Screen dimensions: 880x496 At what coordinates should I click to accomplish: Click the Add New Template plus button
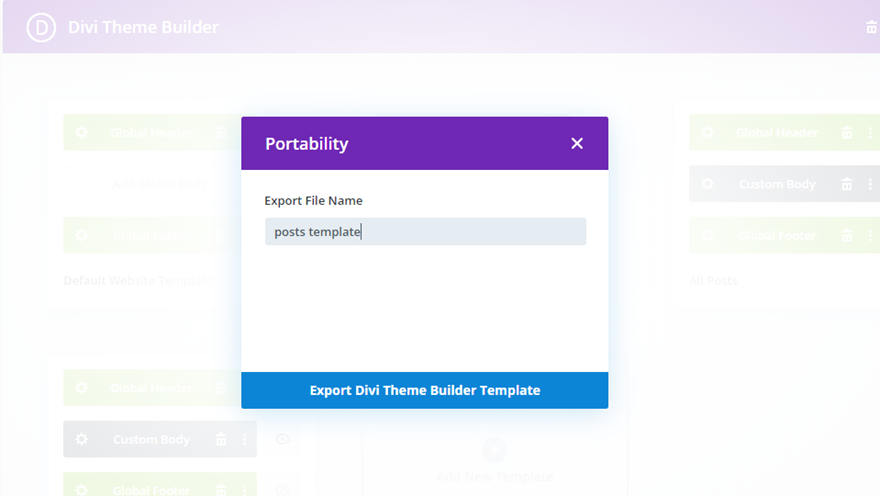coord(494,450)
